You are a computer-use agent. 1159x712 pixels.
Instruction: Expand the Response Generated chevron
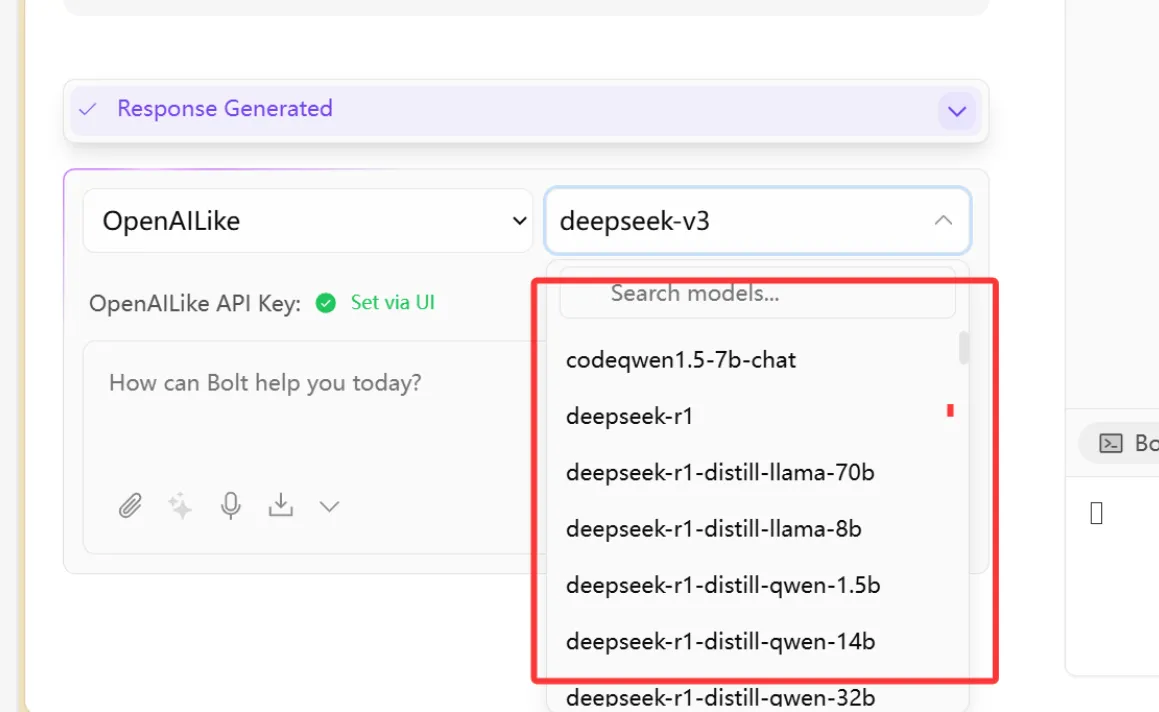[957, 110]
